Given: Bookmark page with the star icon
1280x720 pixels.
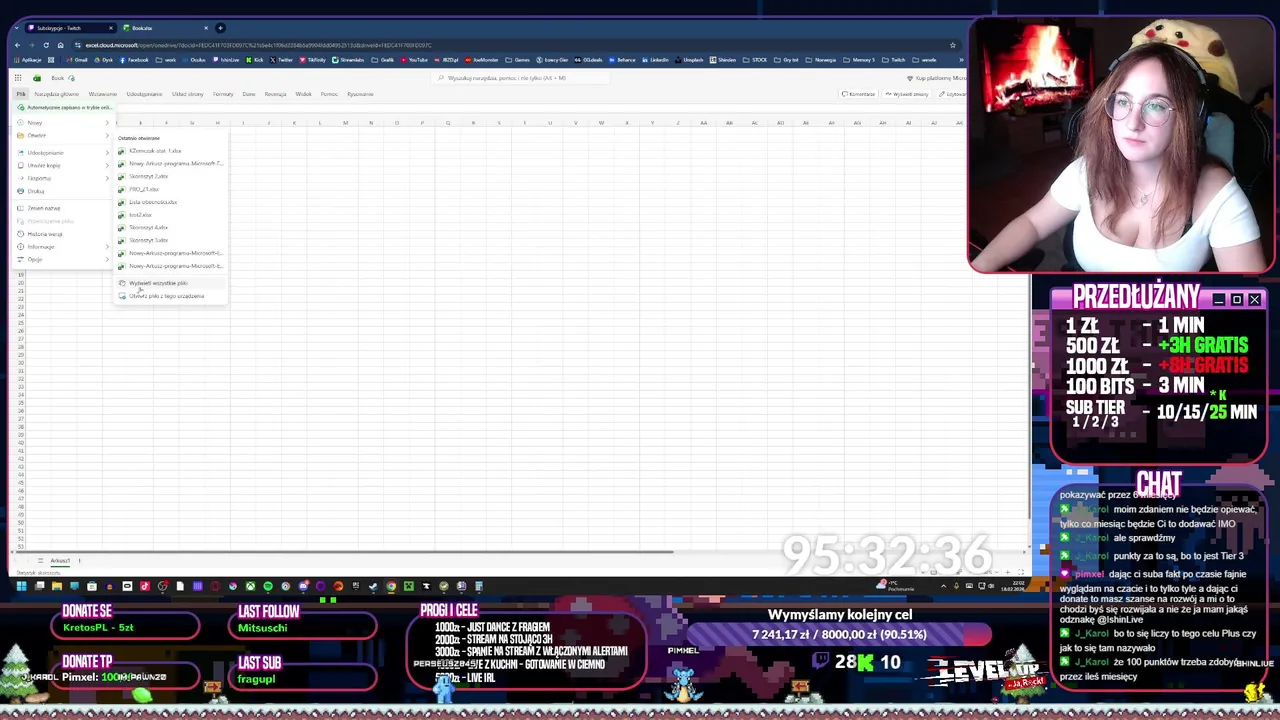Looking at the screenshot, I should (x=952, y=45).
